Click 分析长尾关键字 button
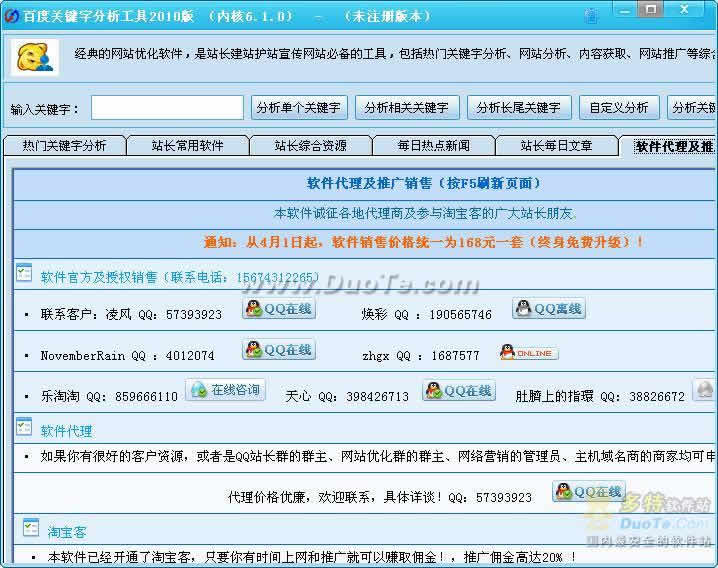The image size is (718, 568). [519, 108]
